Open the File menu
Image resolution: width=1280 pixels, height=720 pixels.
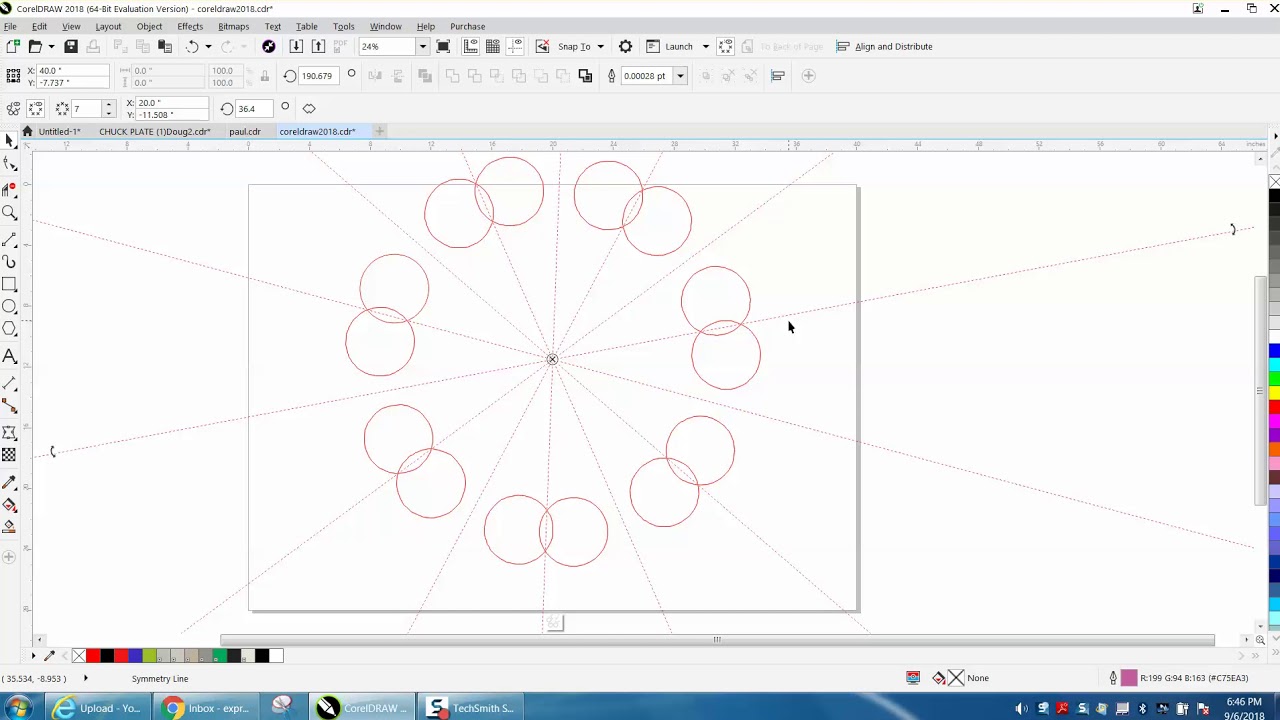point(10,26)
